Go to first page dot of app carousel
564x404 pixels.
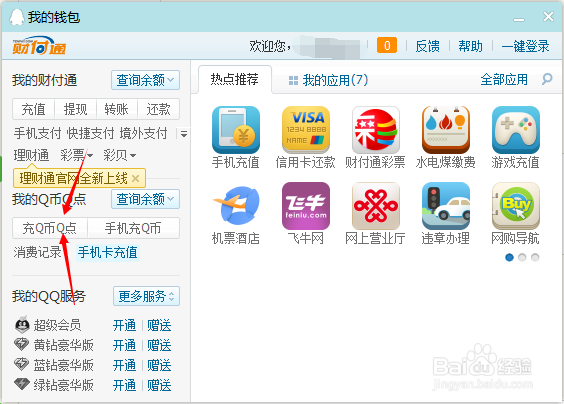(x=509, y=258)
